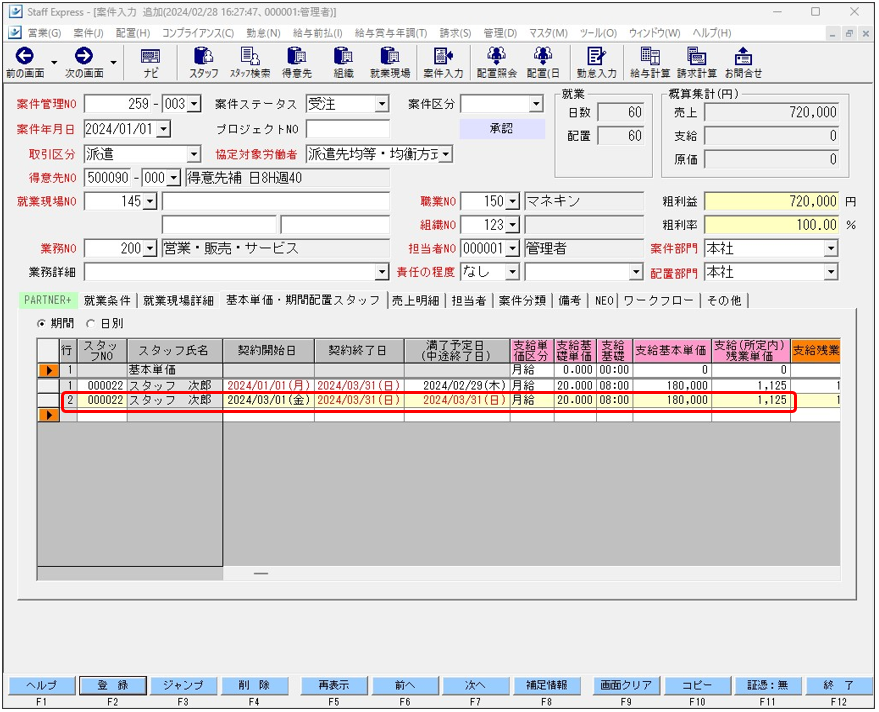Click the 契約開始日 column header
This screenshot has height=712, width=879.
tap(269, 350)
